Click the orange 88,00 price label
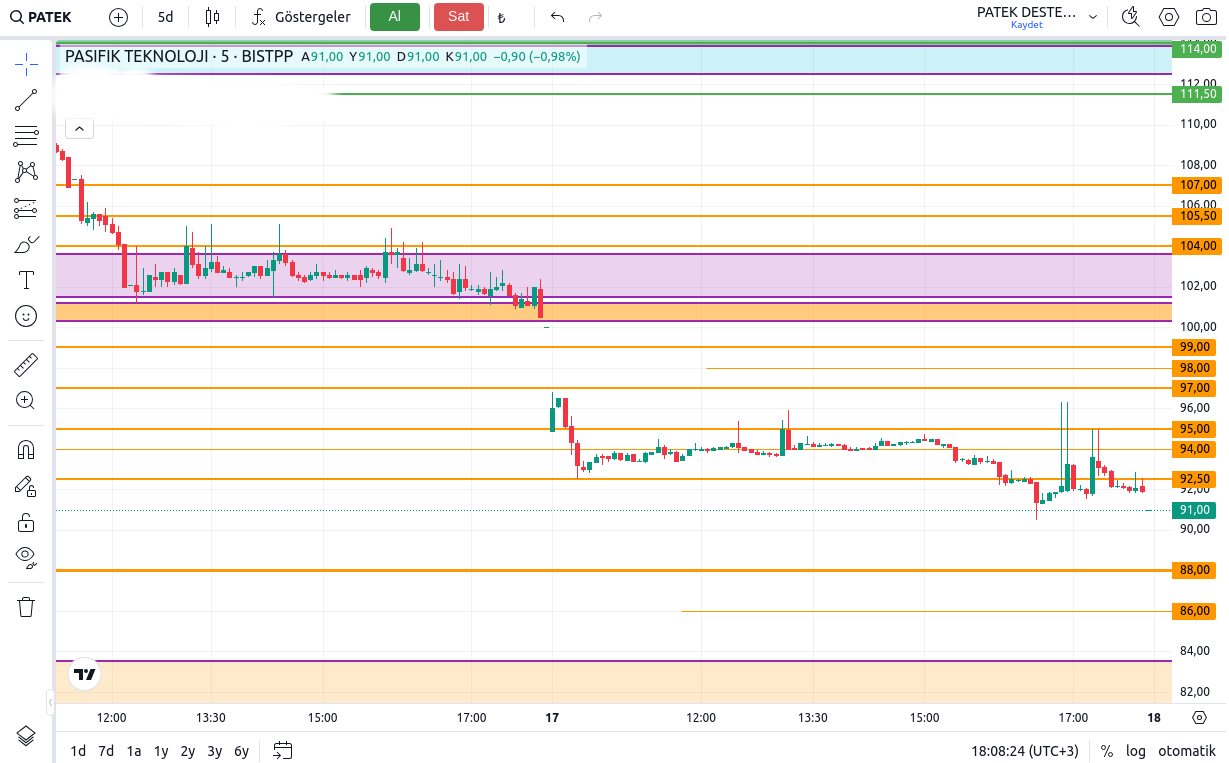Viewport: 1229px width, 763px height. pos(1196,570)
